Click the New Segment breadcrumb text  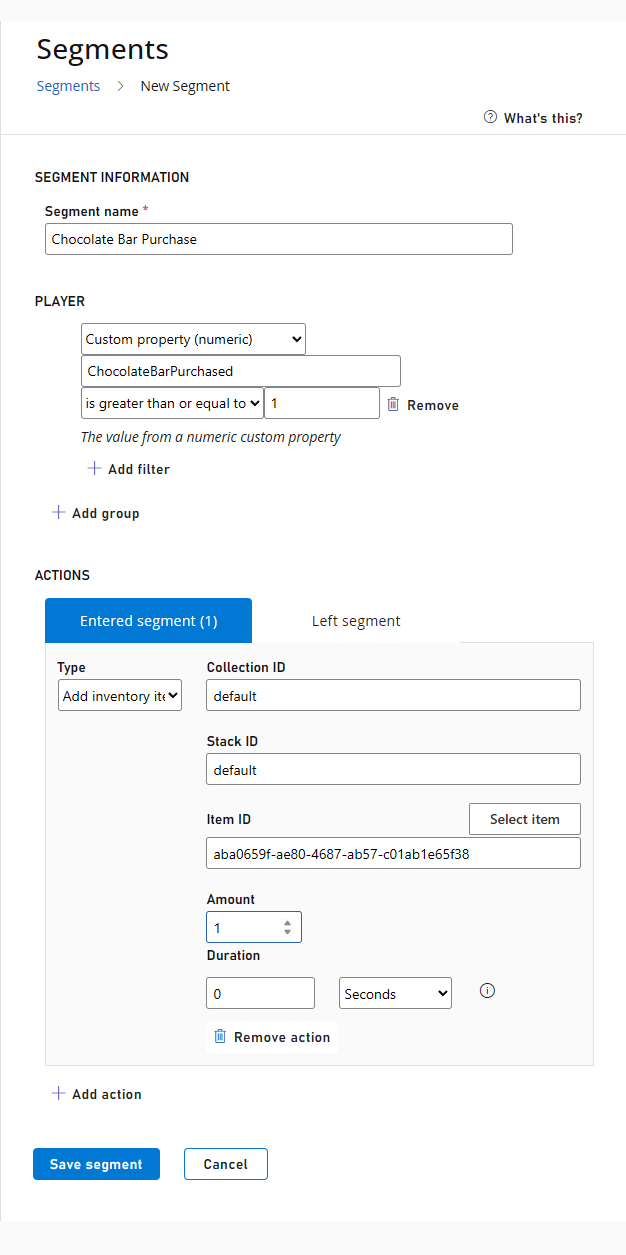(x=185, y=86)
